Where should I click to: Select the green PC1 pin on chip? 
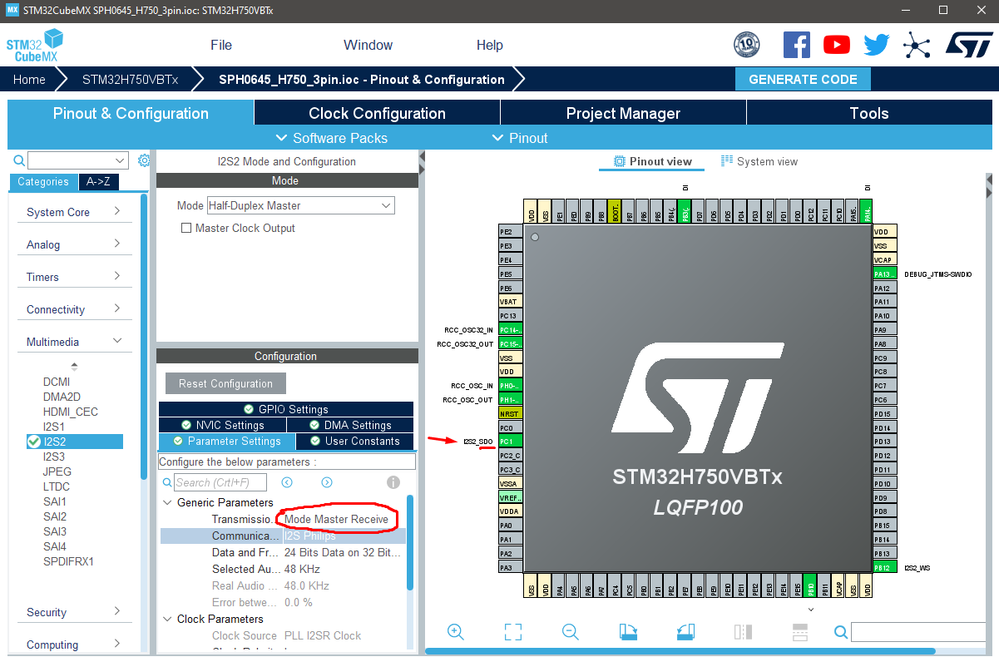coord(510,441)
